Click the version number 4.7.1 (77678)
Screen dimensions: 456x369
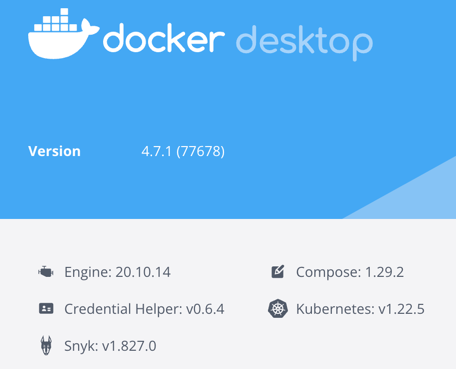point(183,151)
